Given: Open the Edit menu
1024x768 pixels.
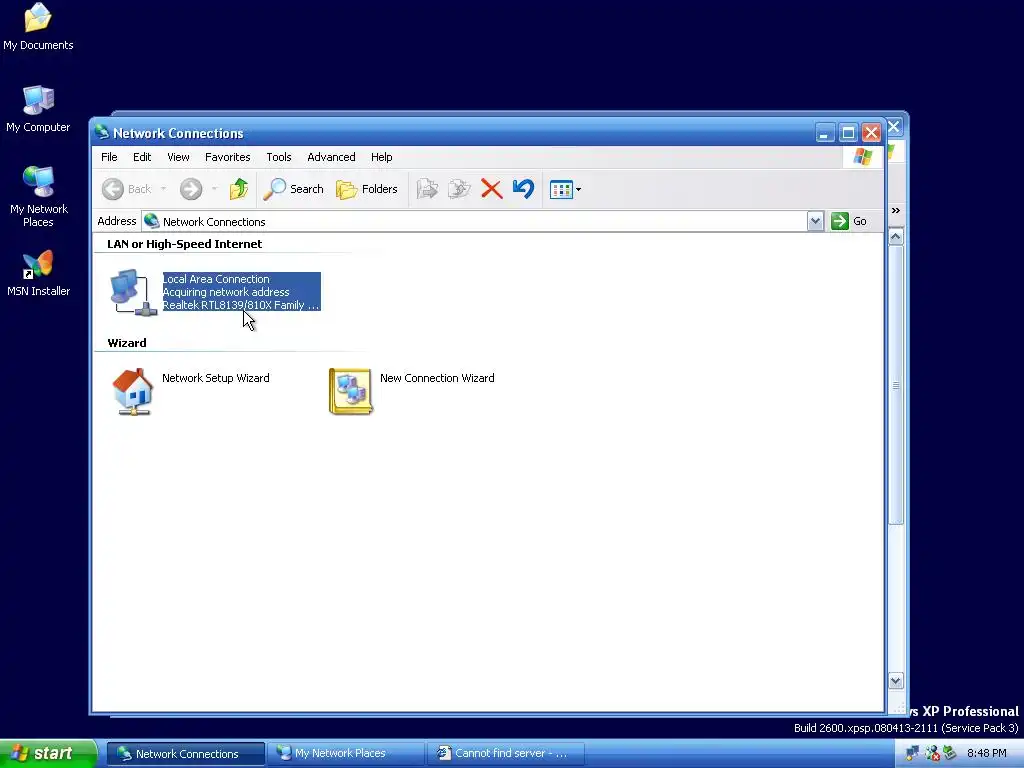Looking at the screenshot, I should [x=142, y=157].
